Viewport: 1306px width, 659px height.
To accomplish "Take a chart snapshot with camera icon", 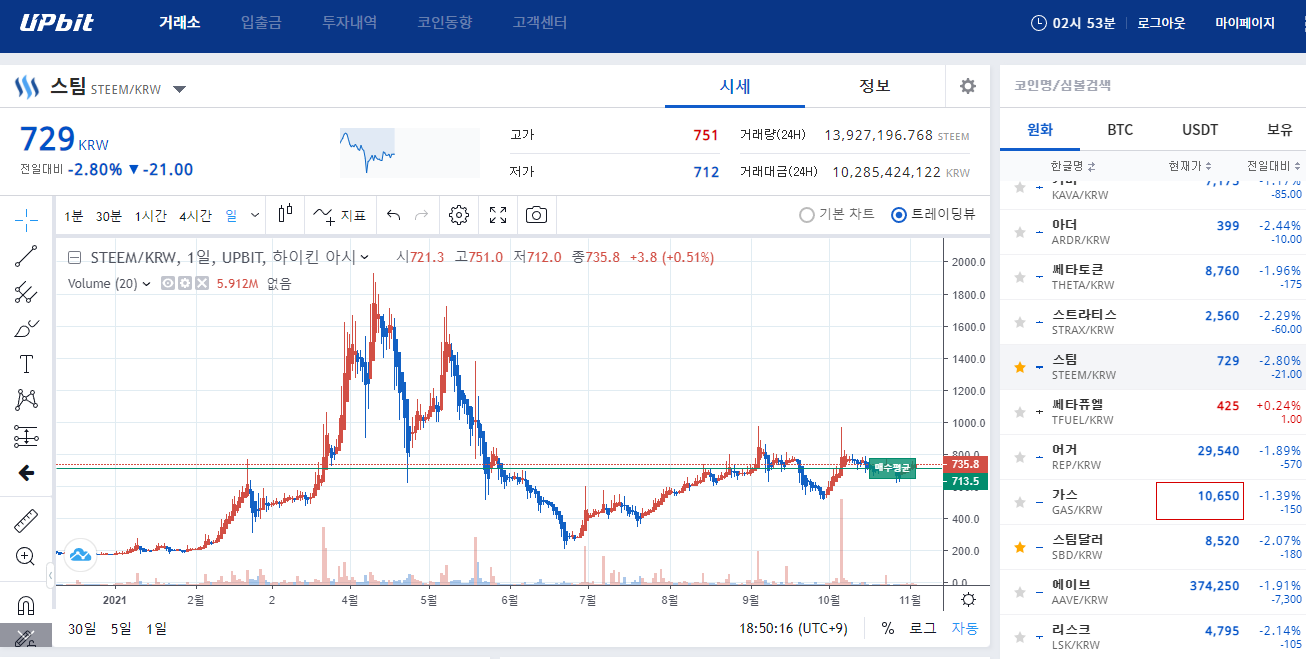I will tap(537, 214).
